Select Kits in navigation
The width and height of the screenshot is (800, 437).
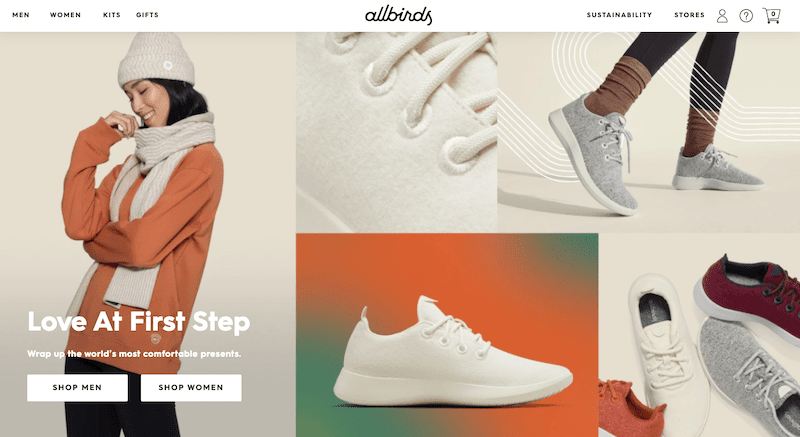[x=112, y=15]
